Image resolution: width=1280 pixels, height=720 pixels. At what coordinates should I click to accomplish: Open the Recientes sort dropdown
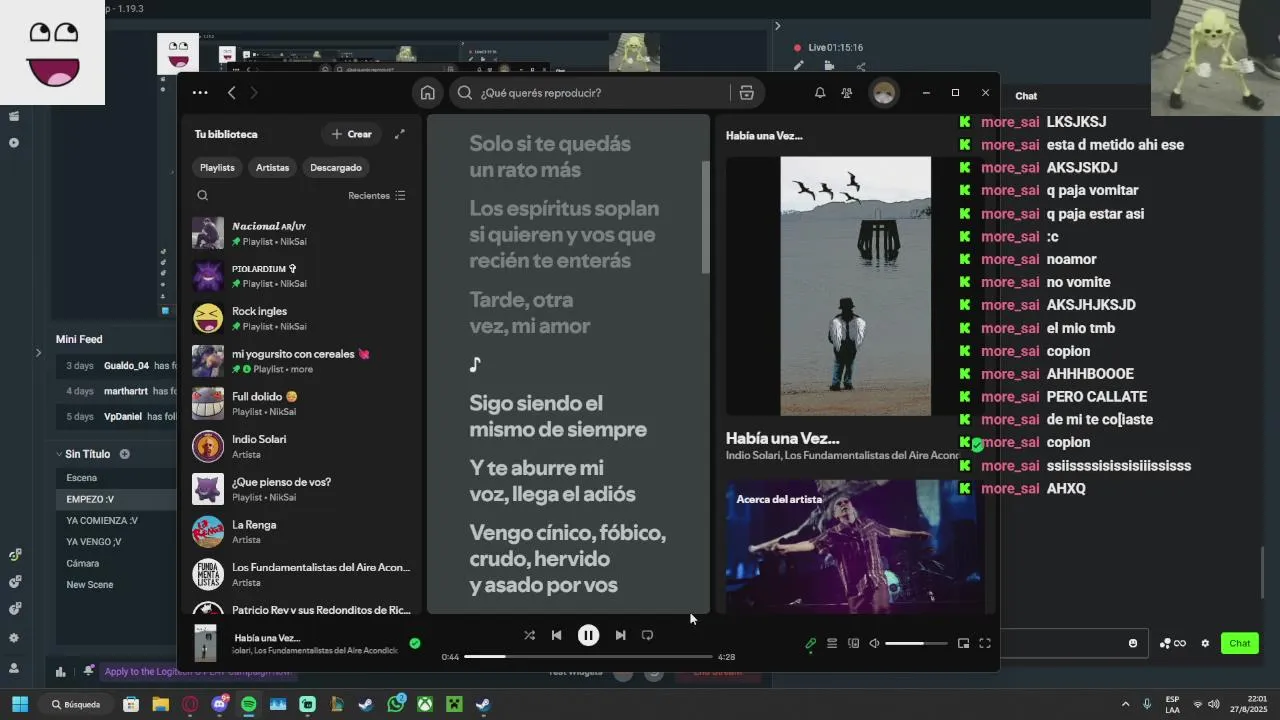point(377,196)
